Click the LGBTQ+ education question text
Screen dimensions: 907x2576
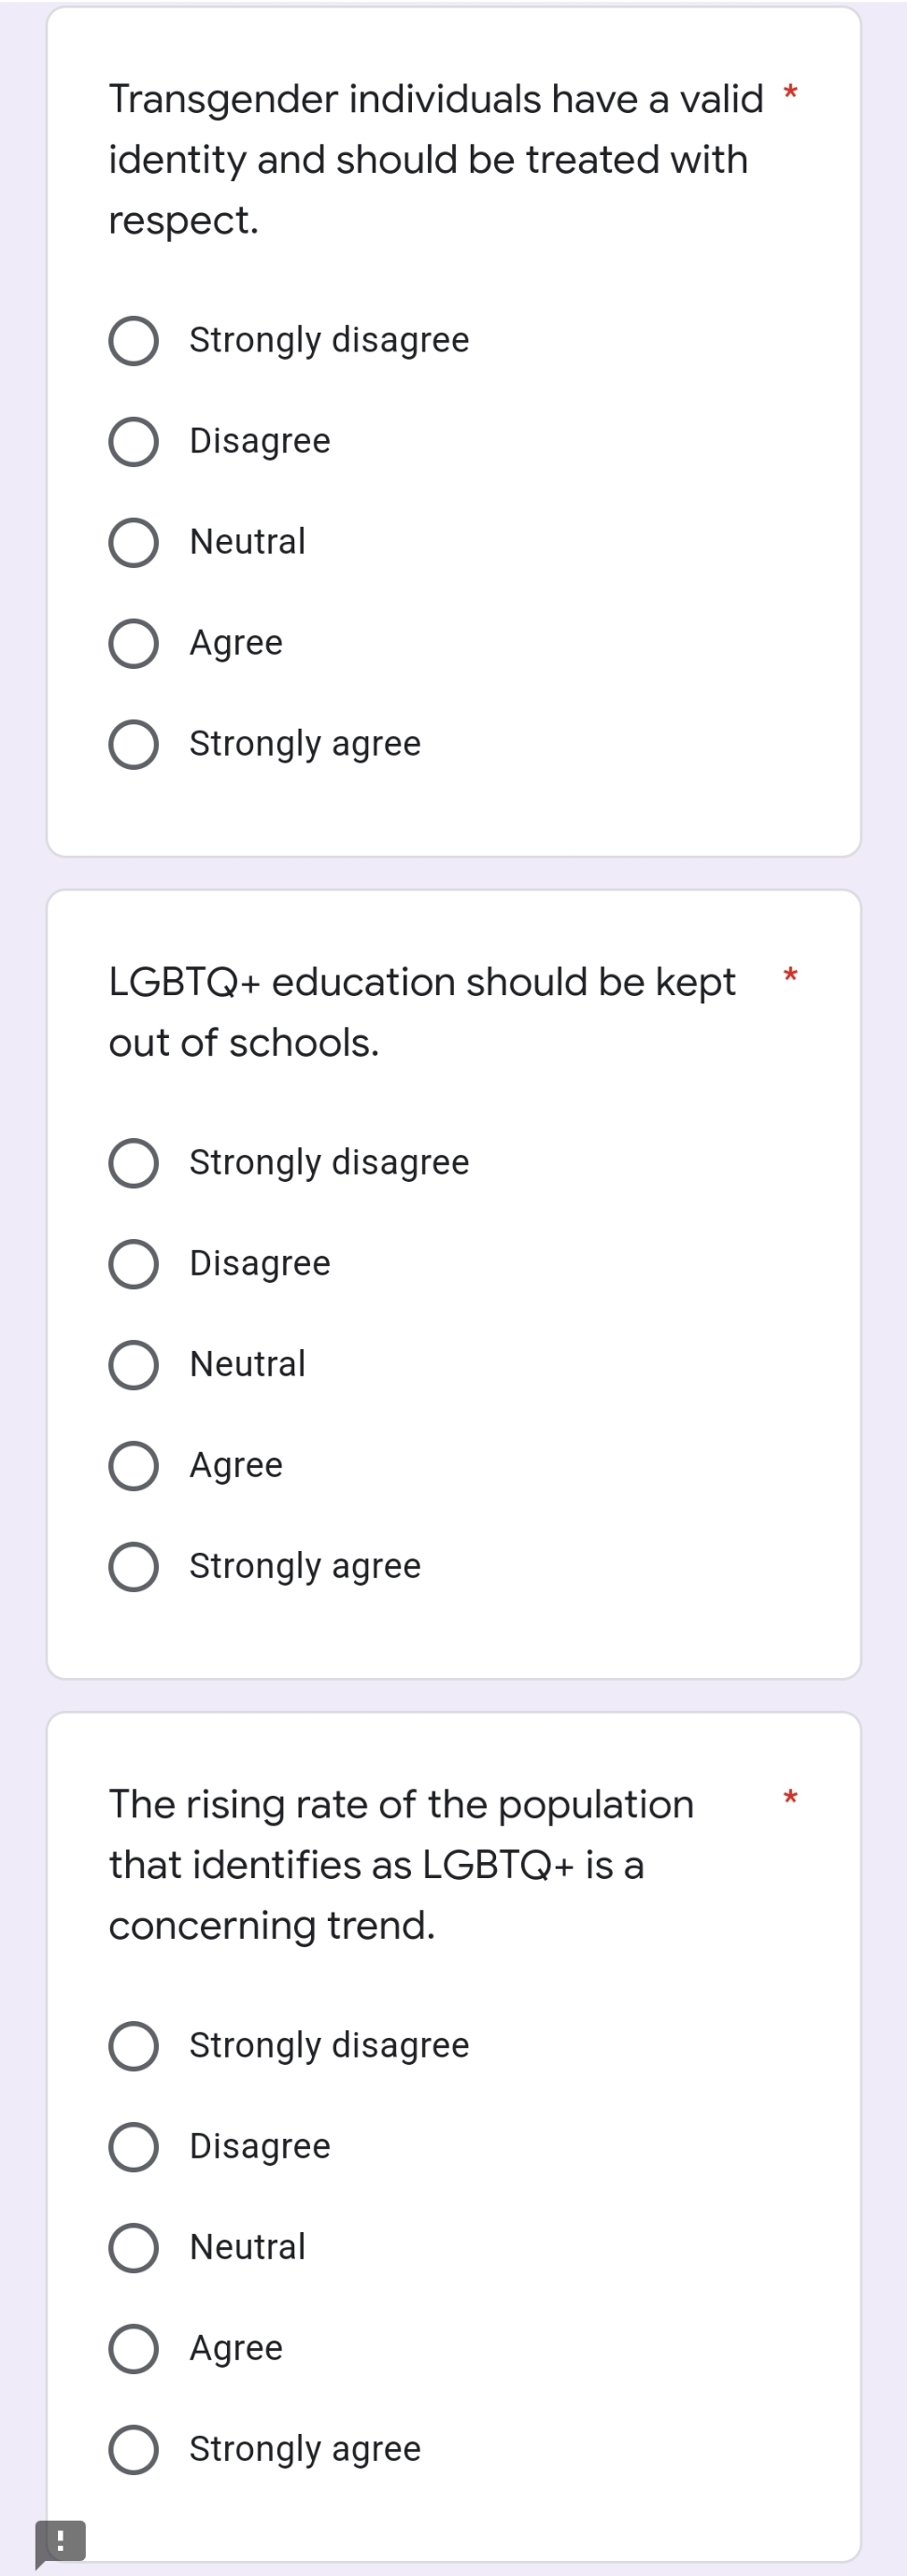point(422,1012)
